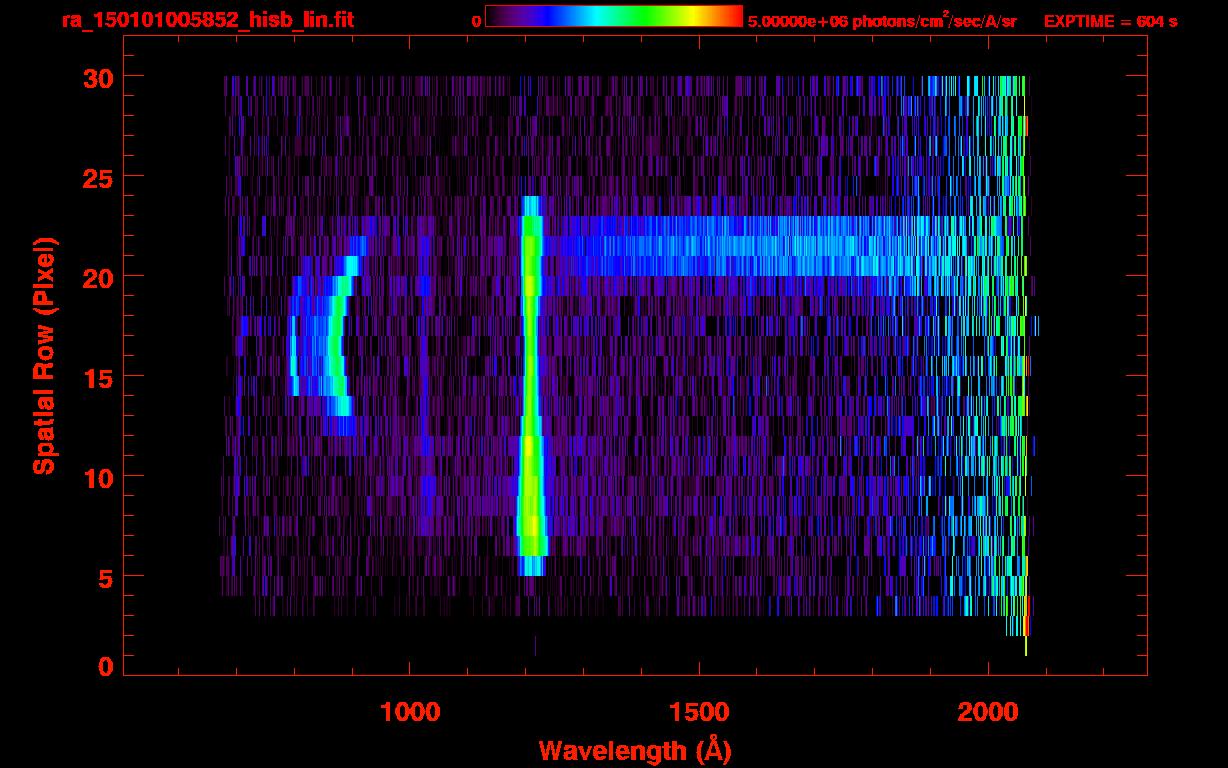Click the spatial row 20 tick label

pyautogui.click(x=98, y=277)
